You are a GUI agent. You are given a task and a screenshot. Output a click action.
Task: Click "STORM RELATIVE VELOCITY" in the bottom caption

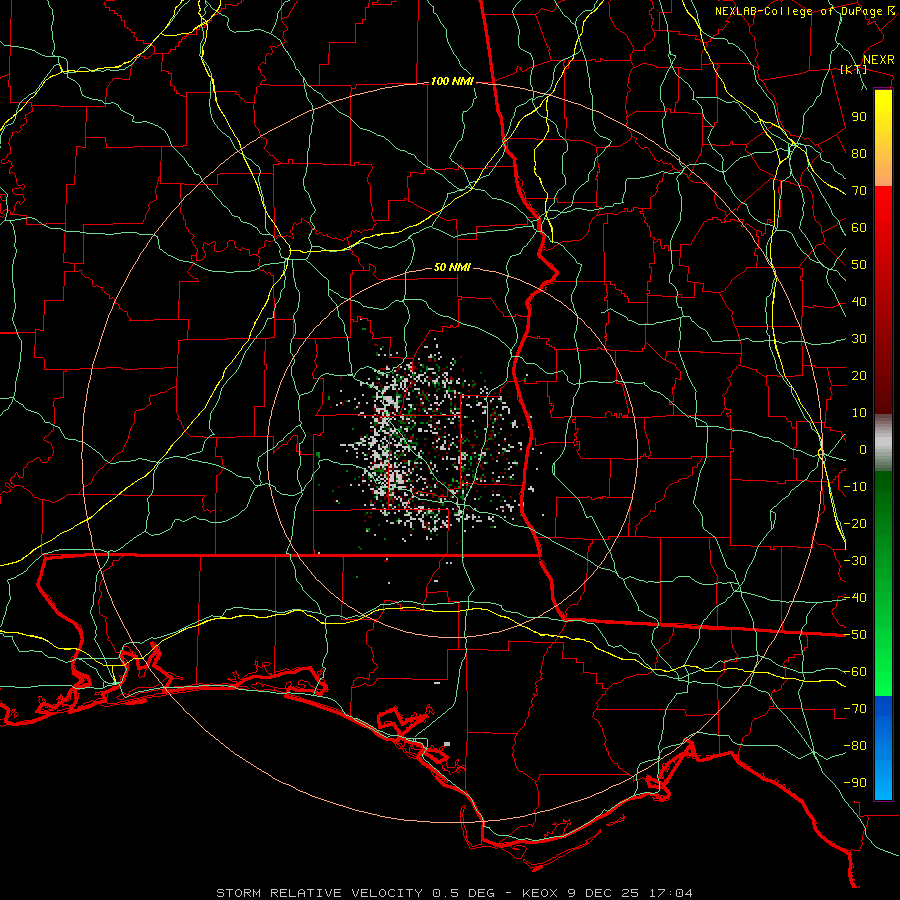click(319, 893)
